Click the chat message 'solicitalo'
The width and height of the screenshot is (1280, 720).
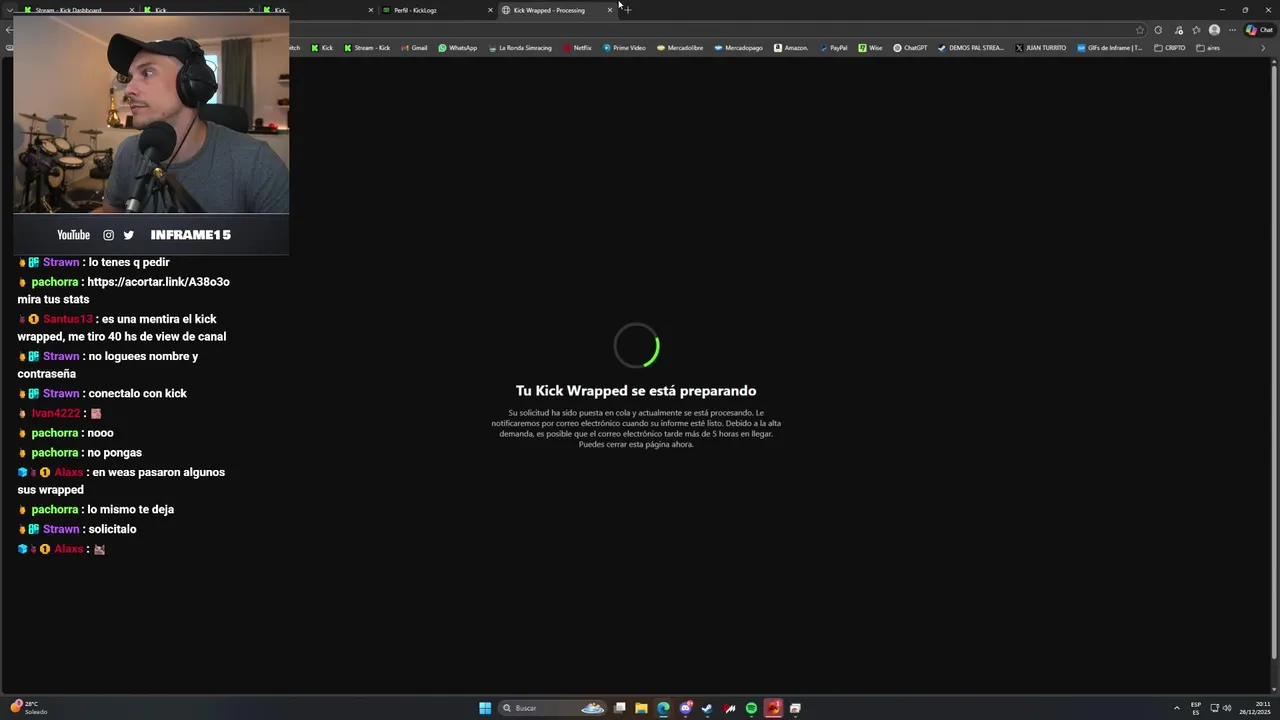pyautogui.click(x=112, y=529)
